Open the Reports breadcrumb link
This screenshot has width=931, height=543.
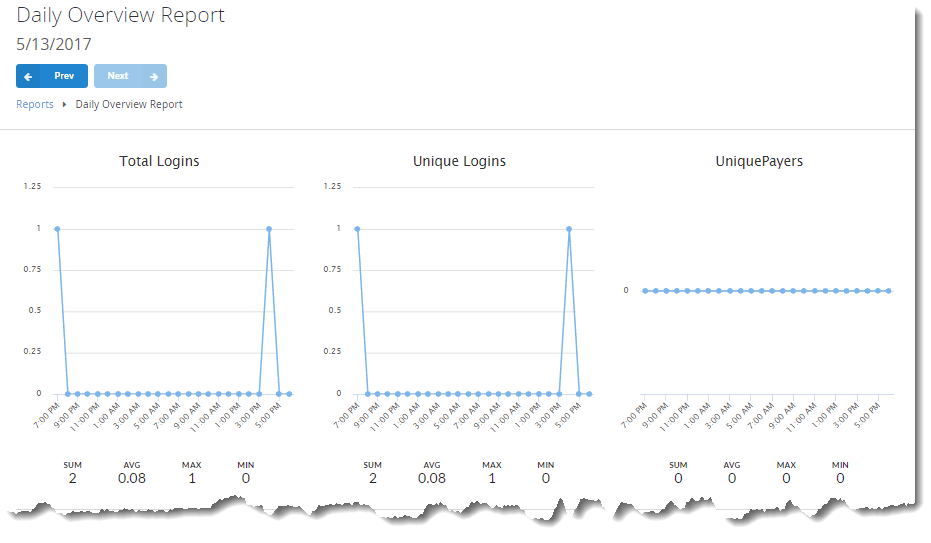pos(34,104)
